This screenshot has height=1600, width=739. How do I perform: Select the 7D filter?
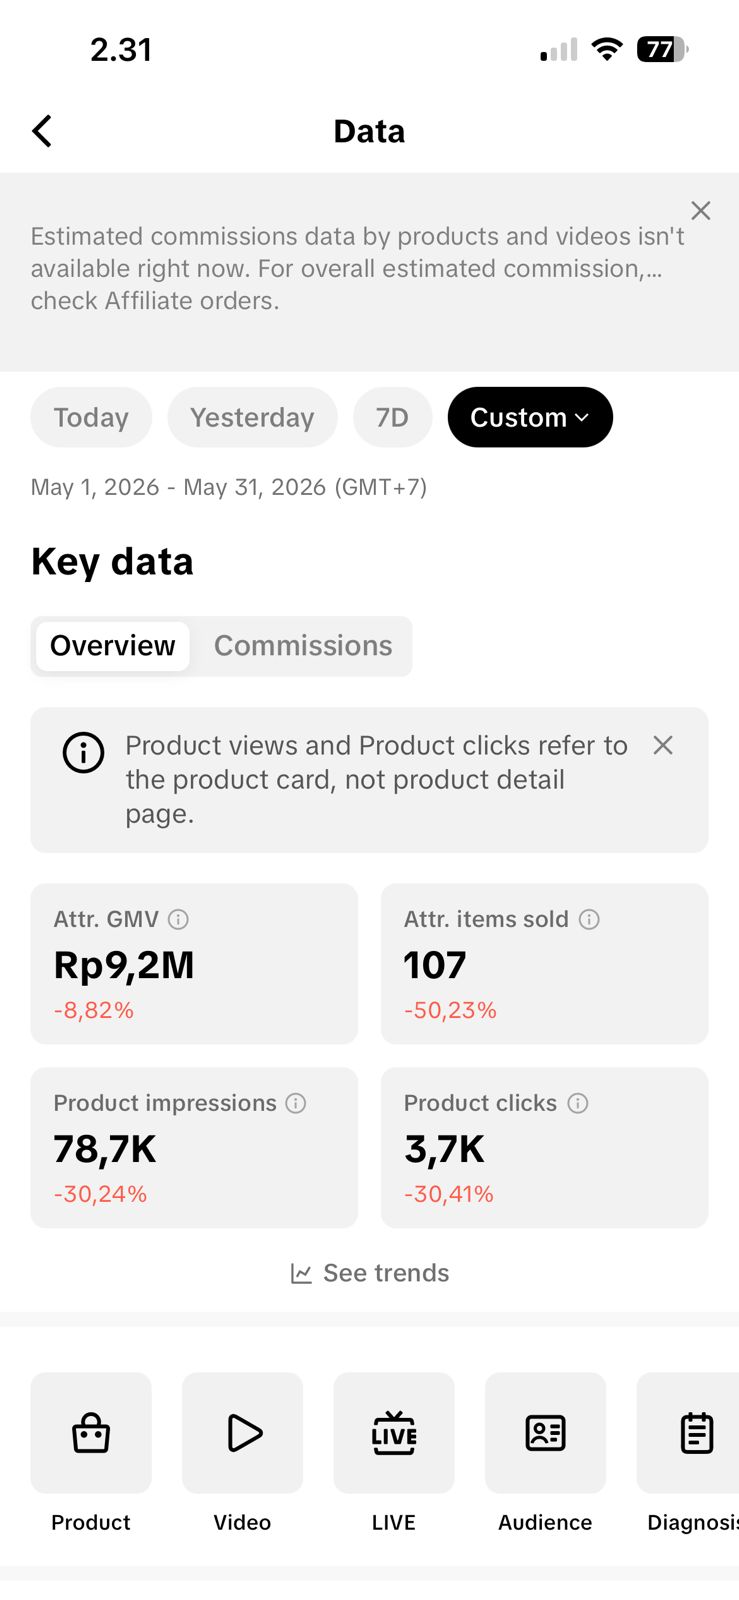click(x=392, y=417)
